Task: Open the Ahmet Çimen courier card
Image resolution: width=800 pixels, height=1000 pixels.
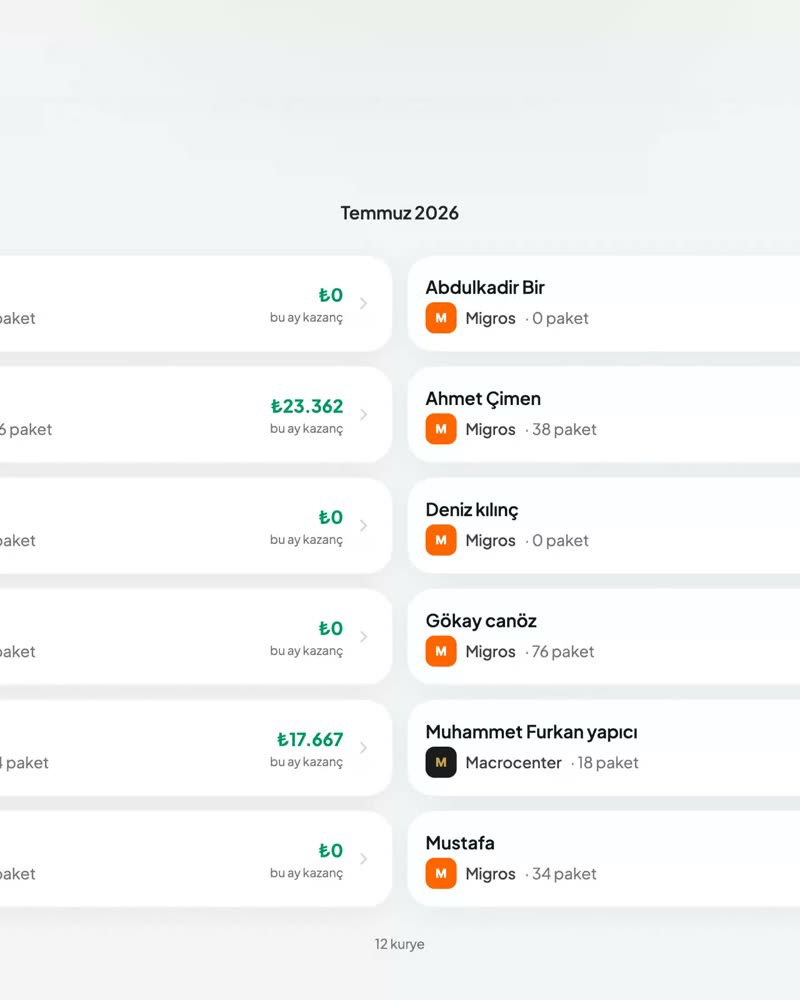Action: (x=604, y=415)
